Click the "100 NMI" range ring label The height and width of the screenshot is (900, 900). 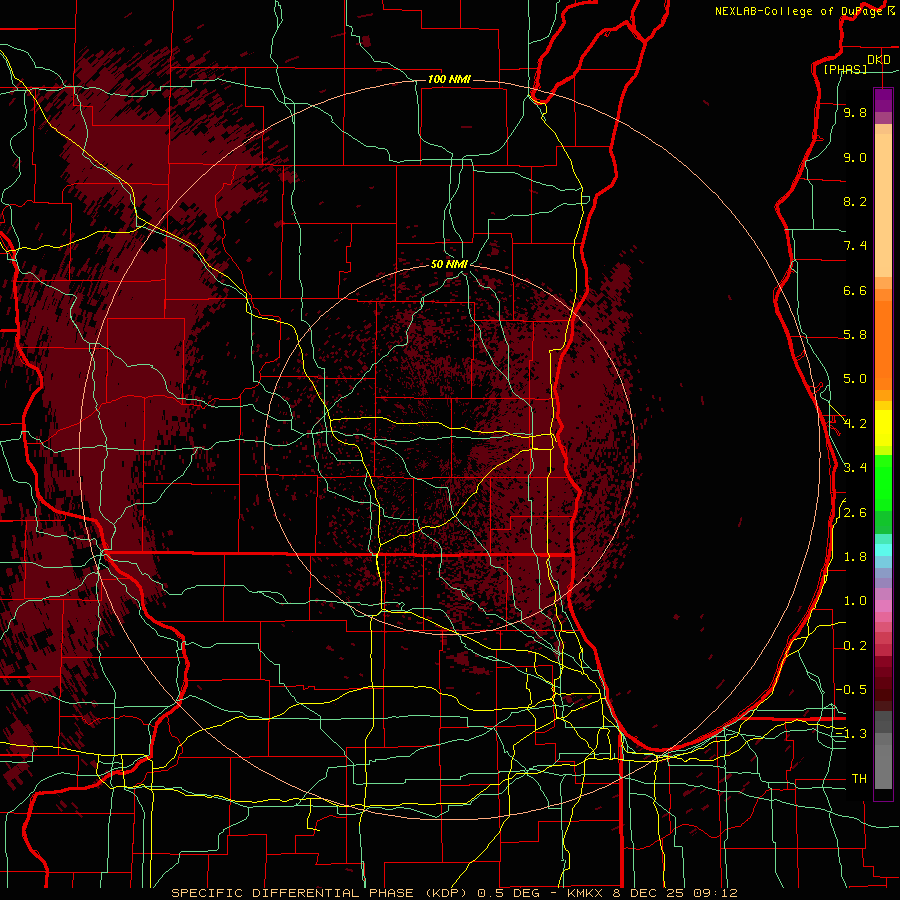click(449, 79)
